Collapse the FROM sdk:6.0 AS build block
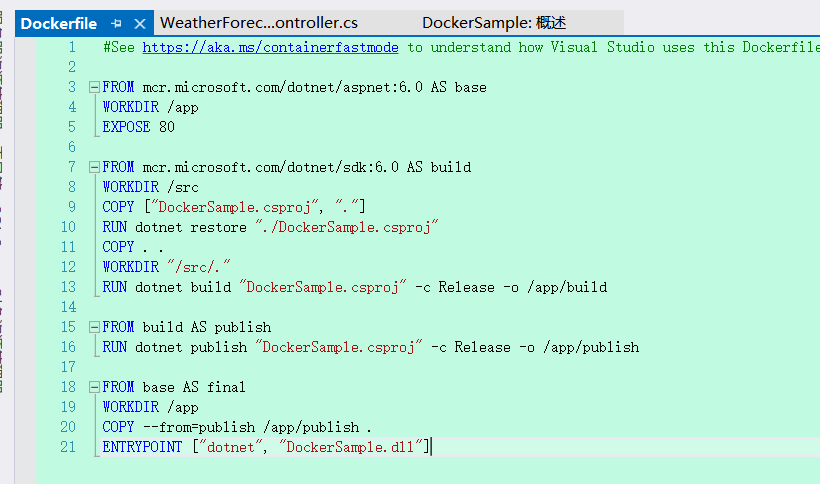Viewport: 820px width, 484px height. click(x=94, y=167)
